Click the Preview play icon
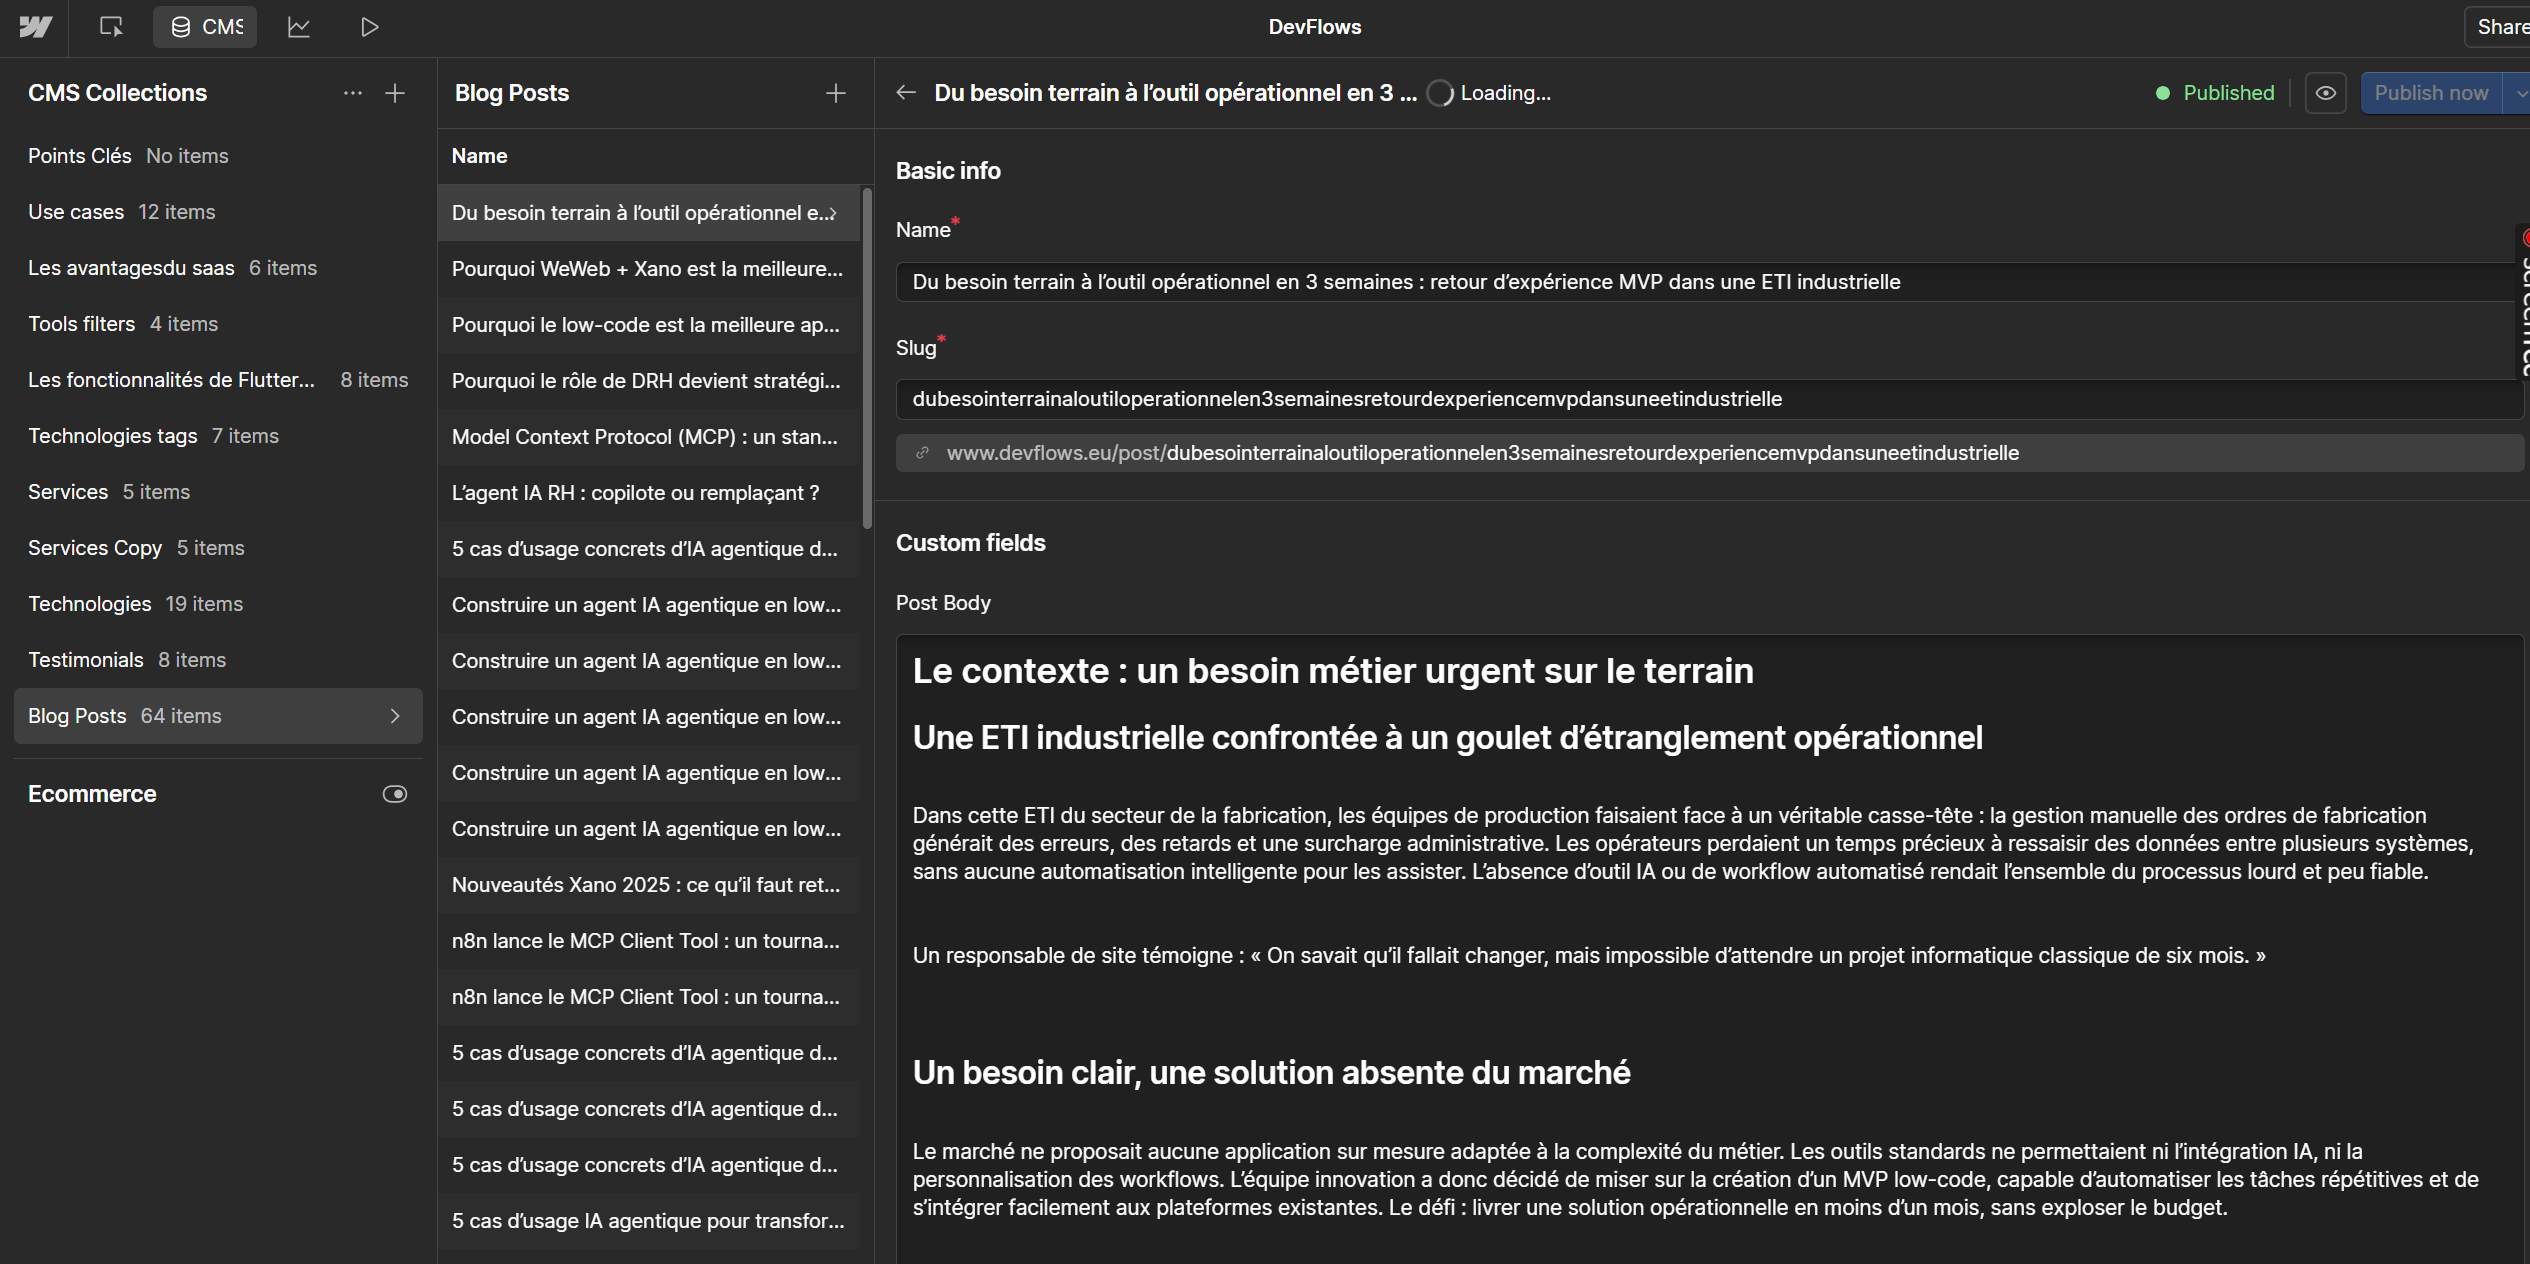Image resolution: width=2530 pixels, height=1264 pixels. tap(369, 27)
